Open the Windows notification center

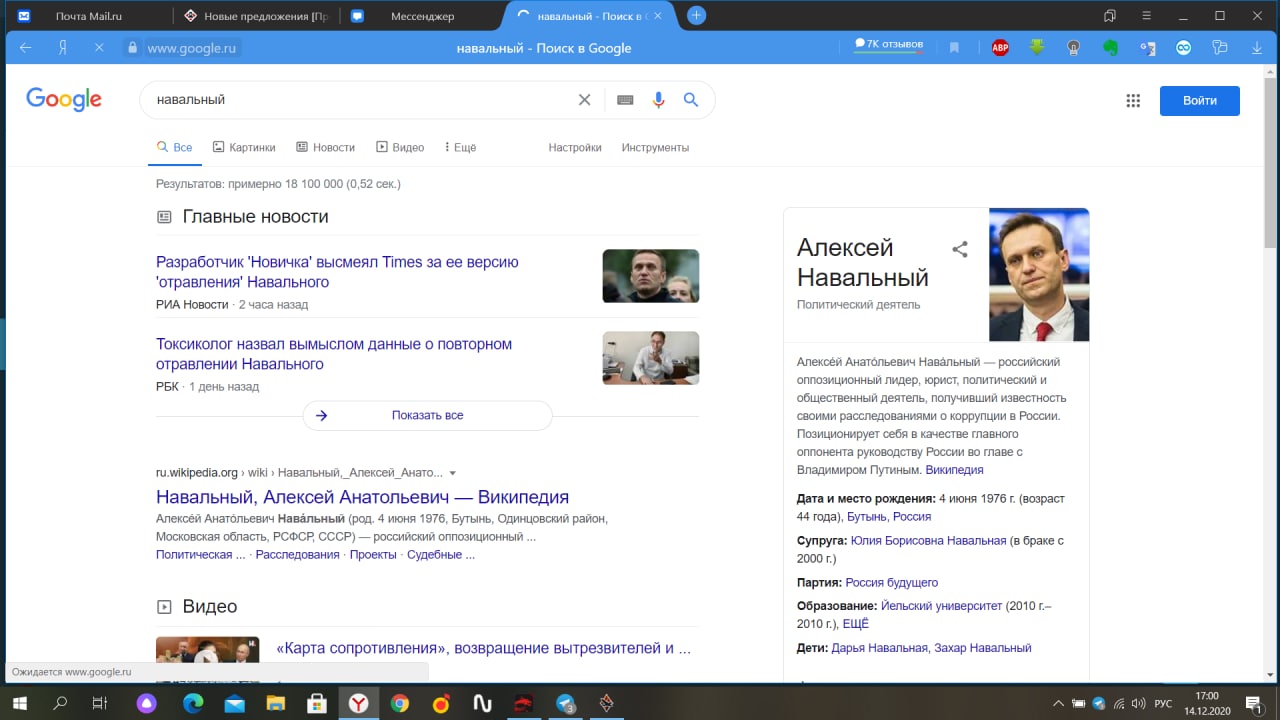click(x=1251, y=703)
